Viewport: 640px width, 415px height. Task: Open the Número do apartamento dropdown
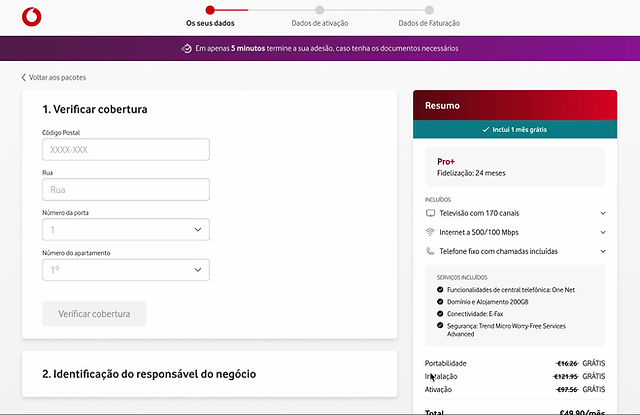126,270
